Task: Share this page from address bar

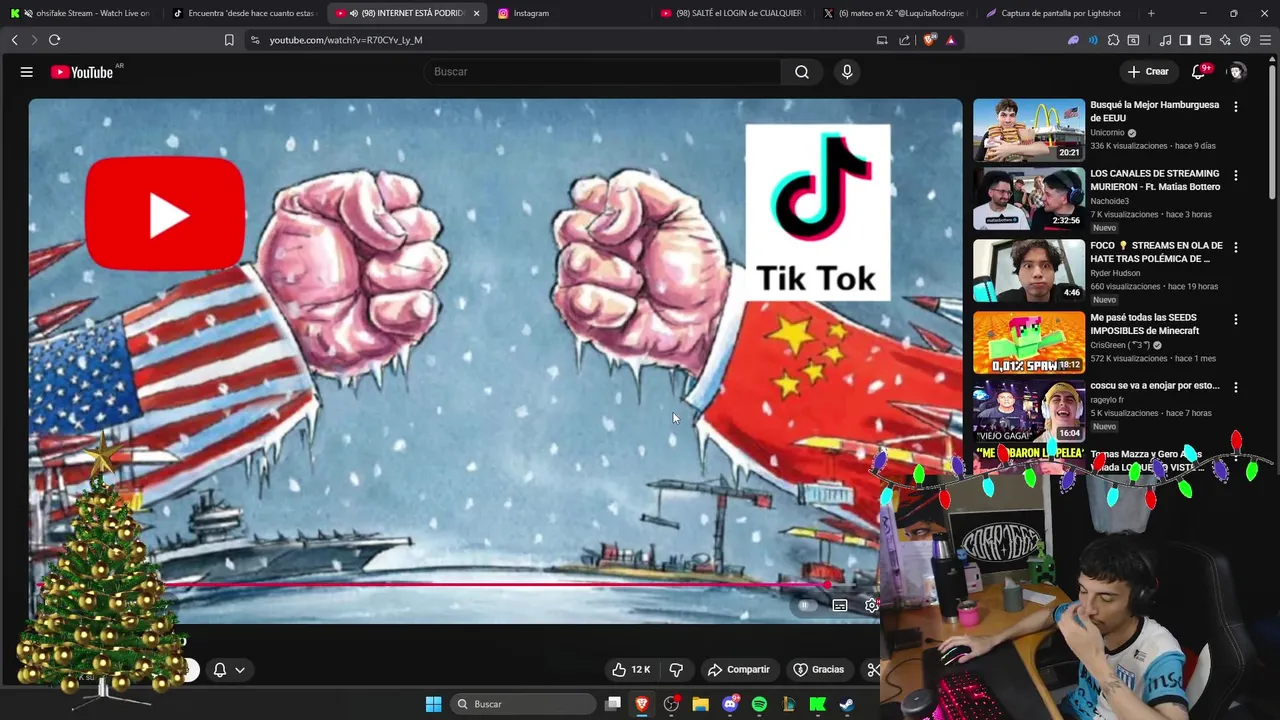Action: [x=904, y=40]
